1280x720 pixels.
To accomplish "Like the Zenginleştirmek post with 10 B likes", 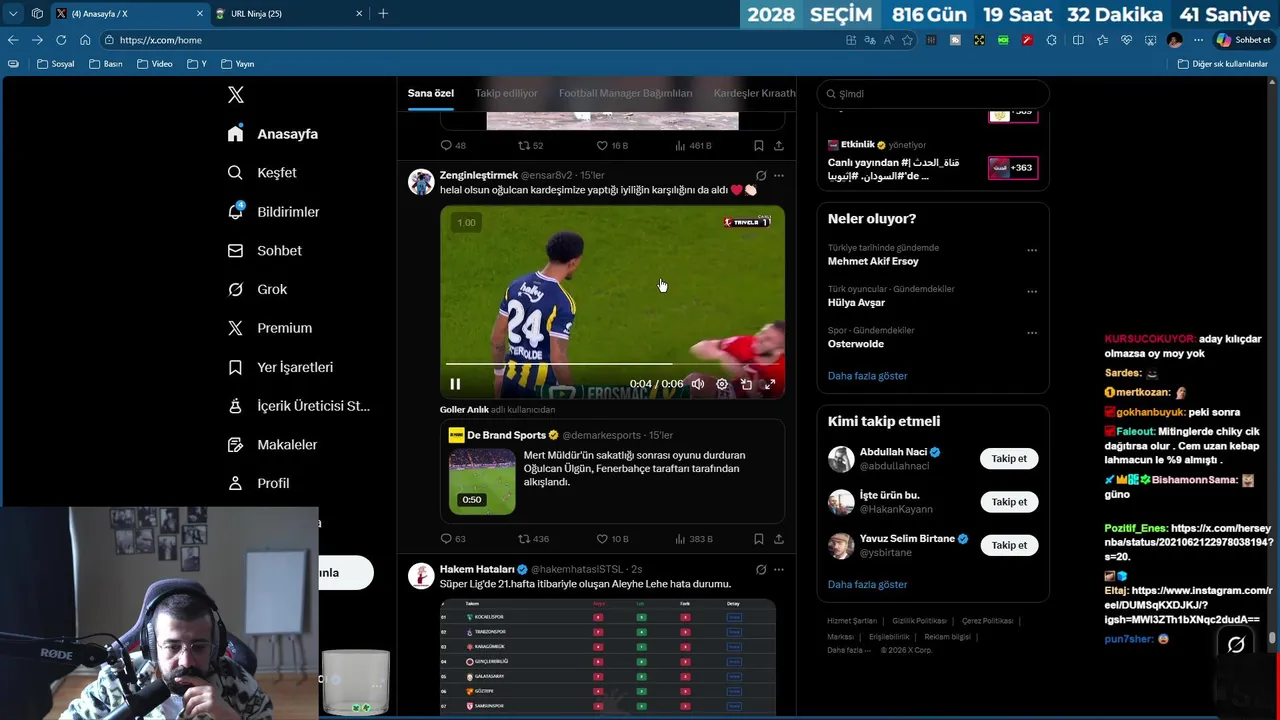I will (x=612, y=539).
